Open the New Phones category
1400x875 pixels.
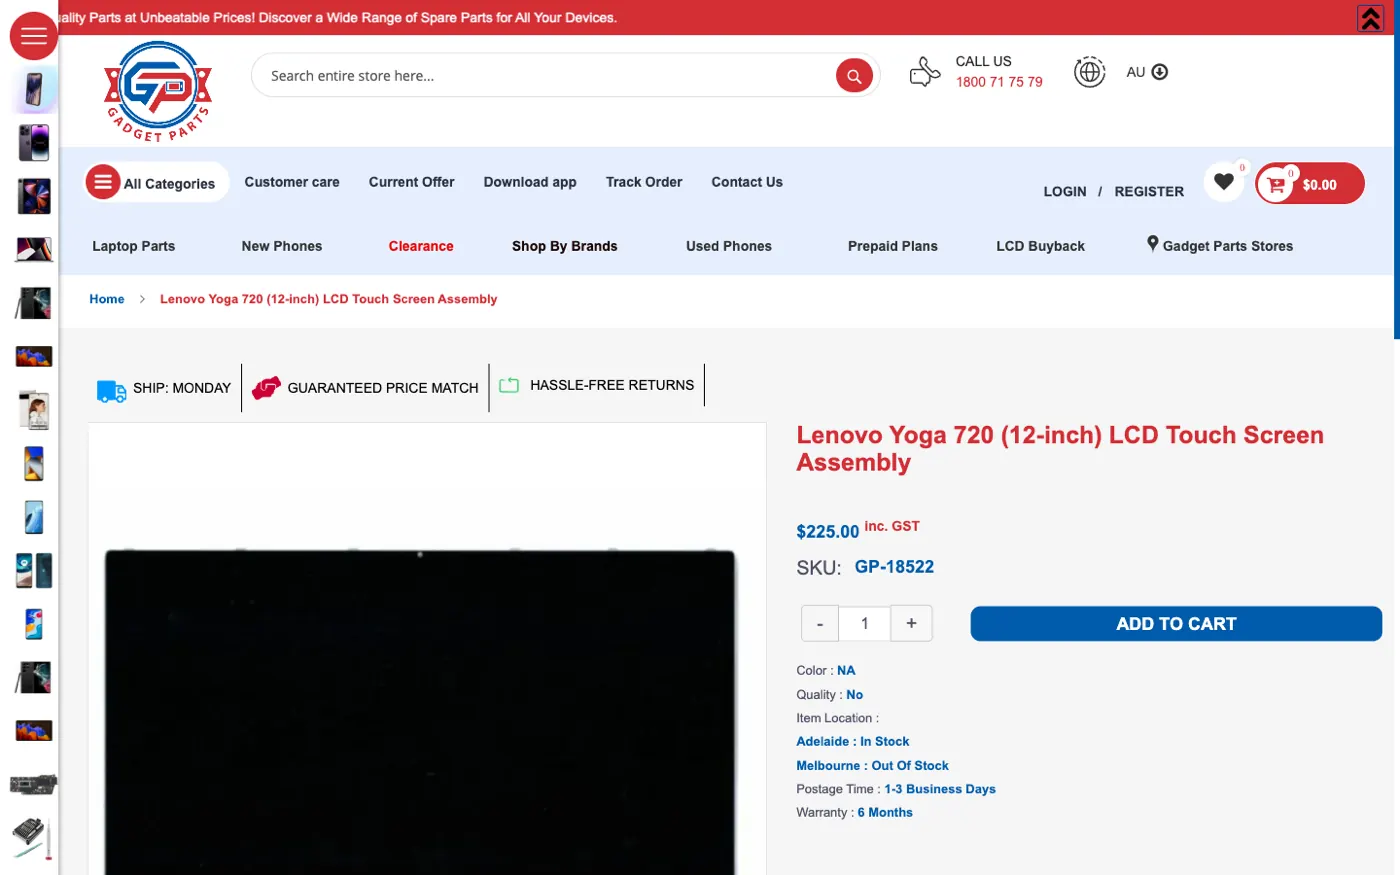282,246
